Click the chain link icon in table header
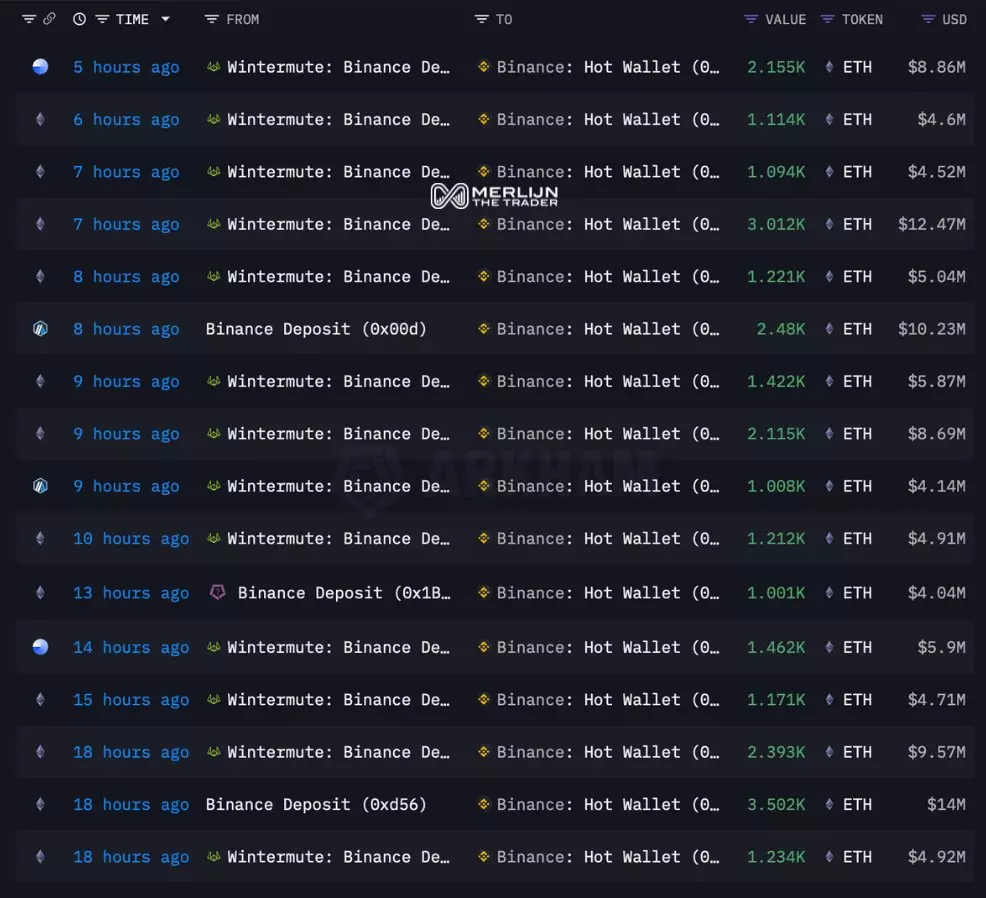986x898 pixels. click(49, 19)
